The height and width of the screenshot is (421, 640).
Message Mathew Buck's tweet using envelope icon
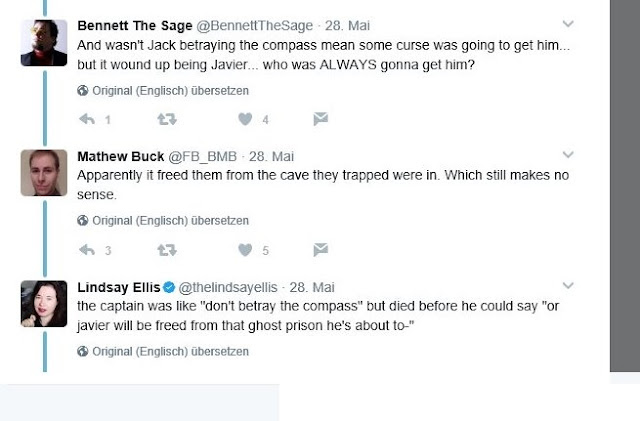(x=320, y=250)
